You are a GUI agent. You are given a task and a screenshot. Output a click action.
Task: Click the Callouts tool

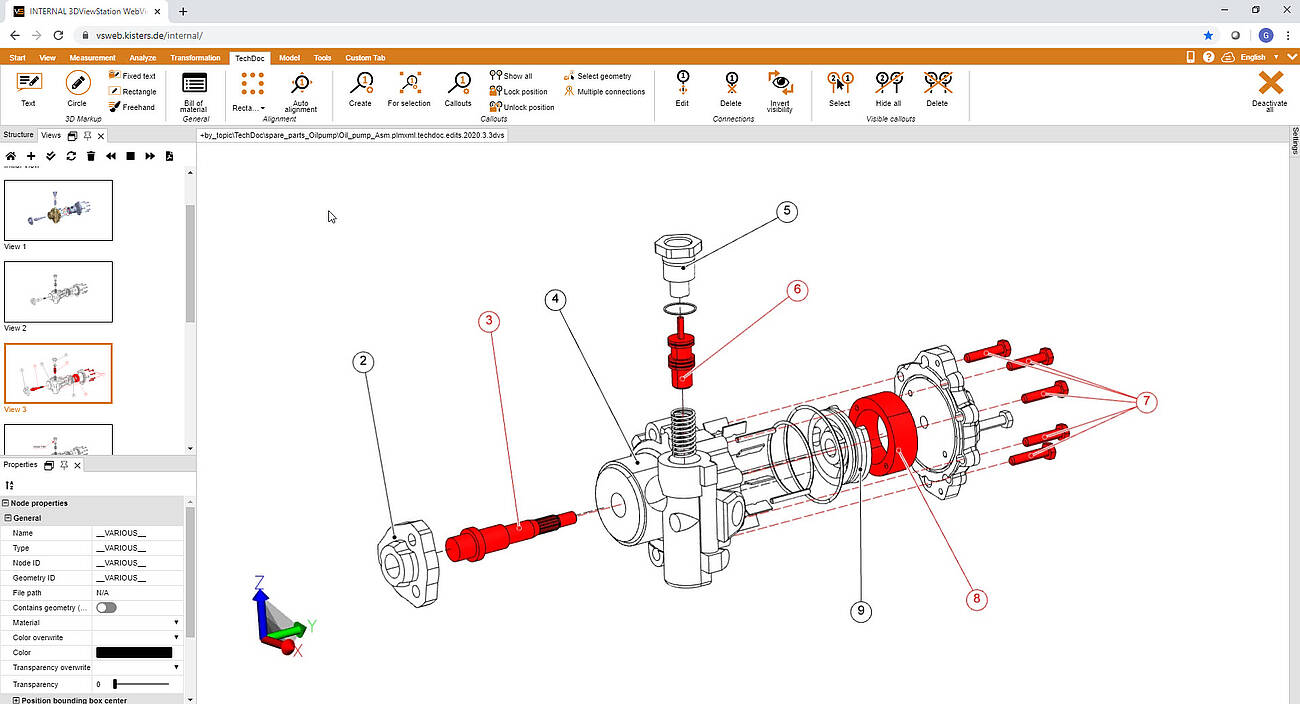[x=458, y=89]
